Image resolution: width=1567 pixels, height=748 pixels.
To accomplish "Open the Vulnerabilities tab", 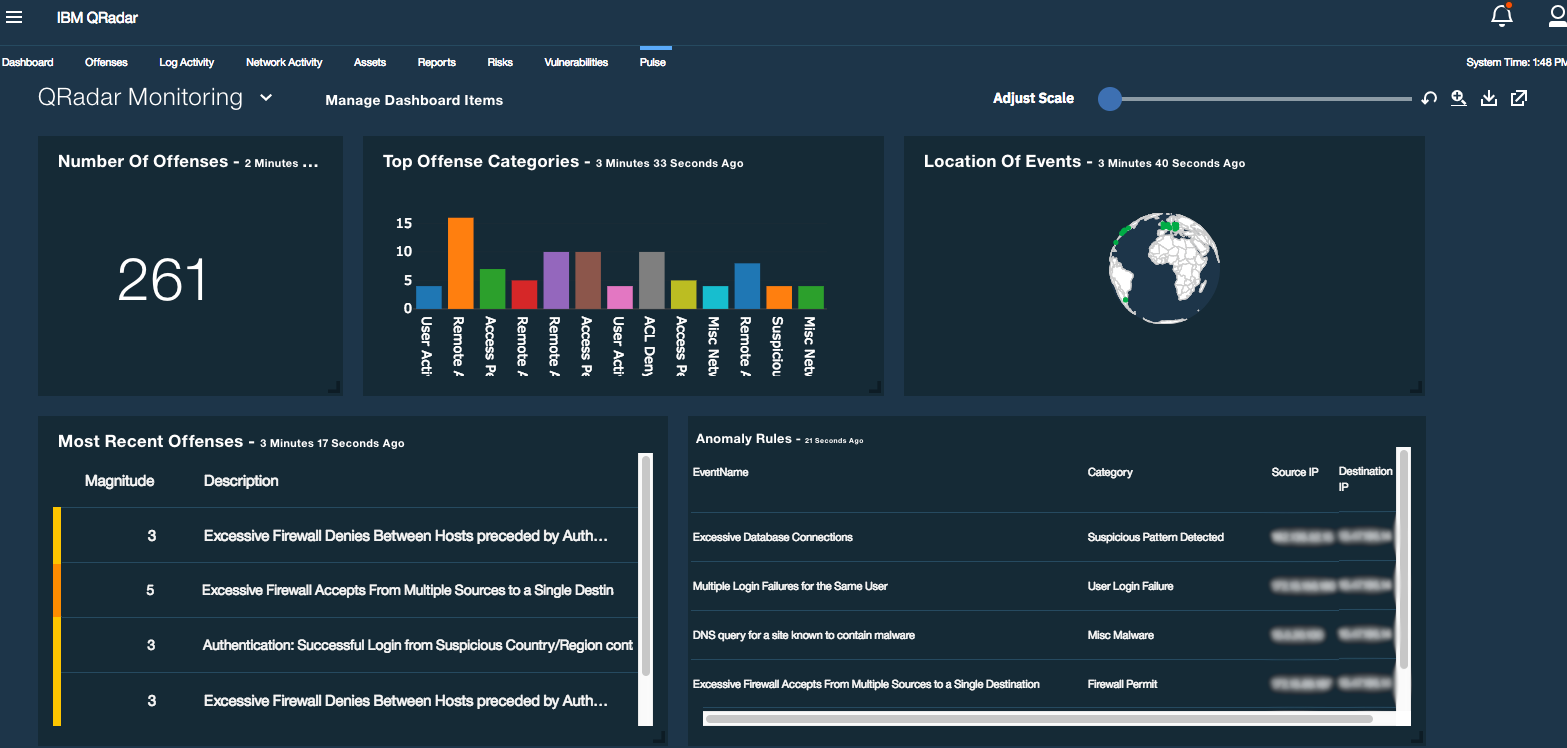I will (x=575, y=62).
